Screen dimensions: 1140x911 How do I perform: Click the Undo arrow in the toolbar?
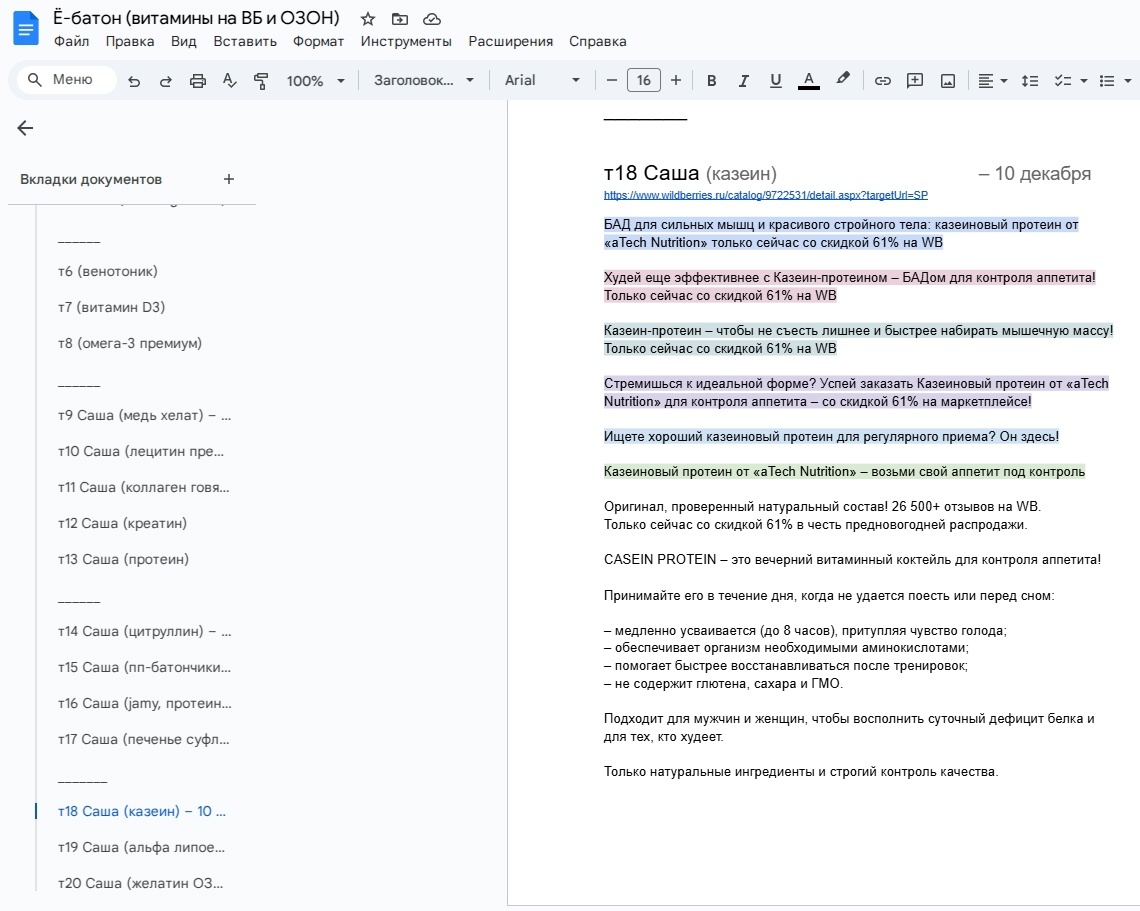click(x=134, y=81)
